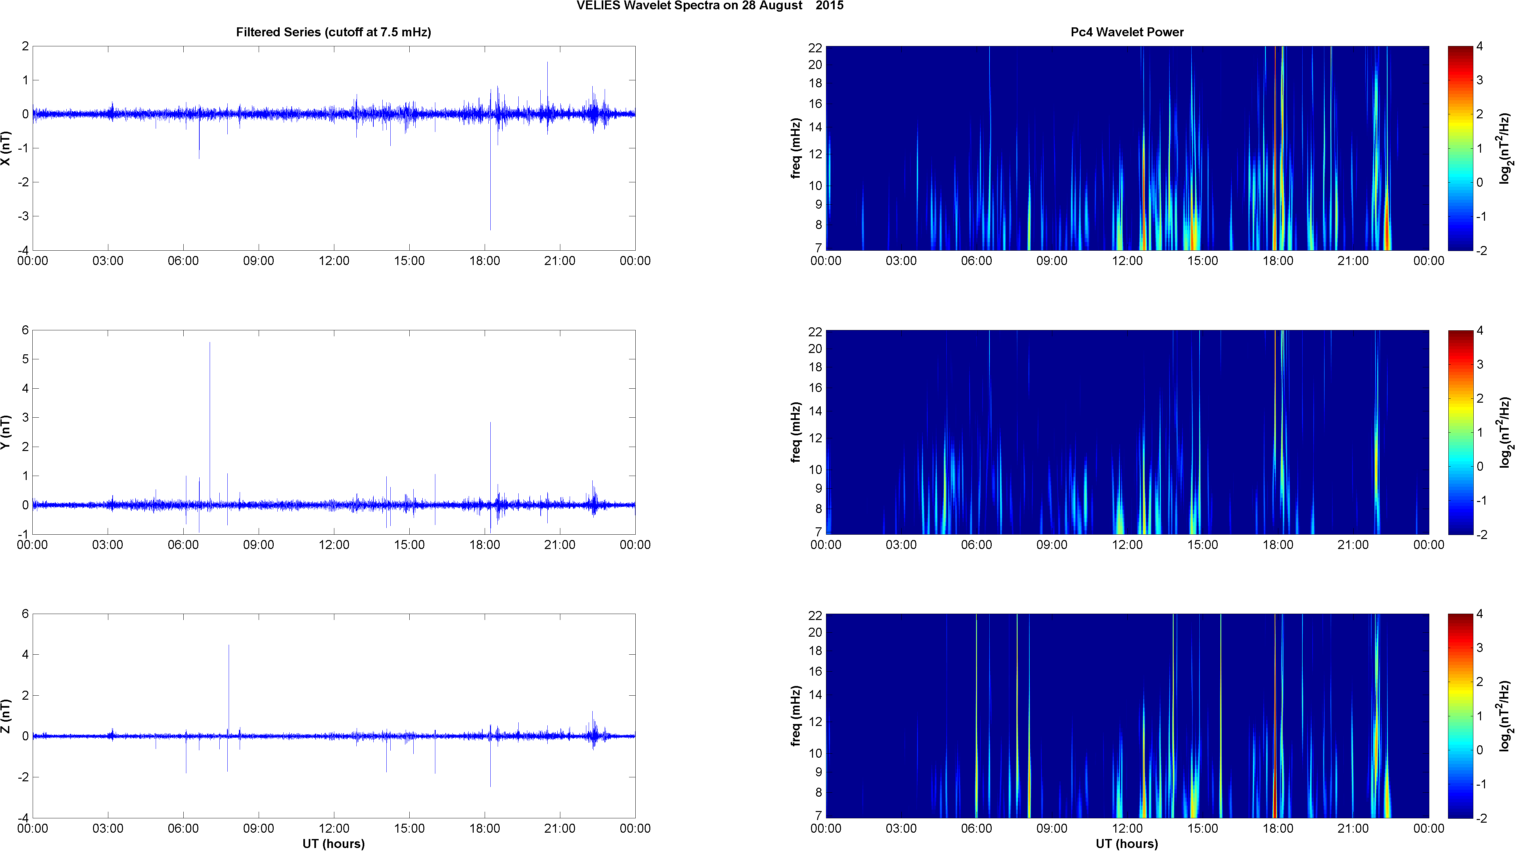Click the VELIES Wavelet Spectra main title
Image resolution: width=1515 pixels, height=851 pixels.
click(x=709, y=6)
